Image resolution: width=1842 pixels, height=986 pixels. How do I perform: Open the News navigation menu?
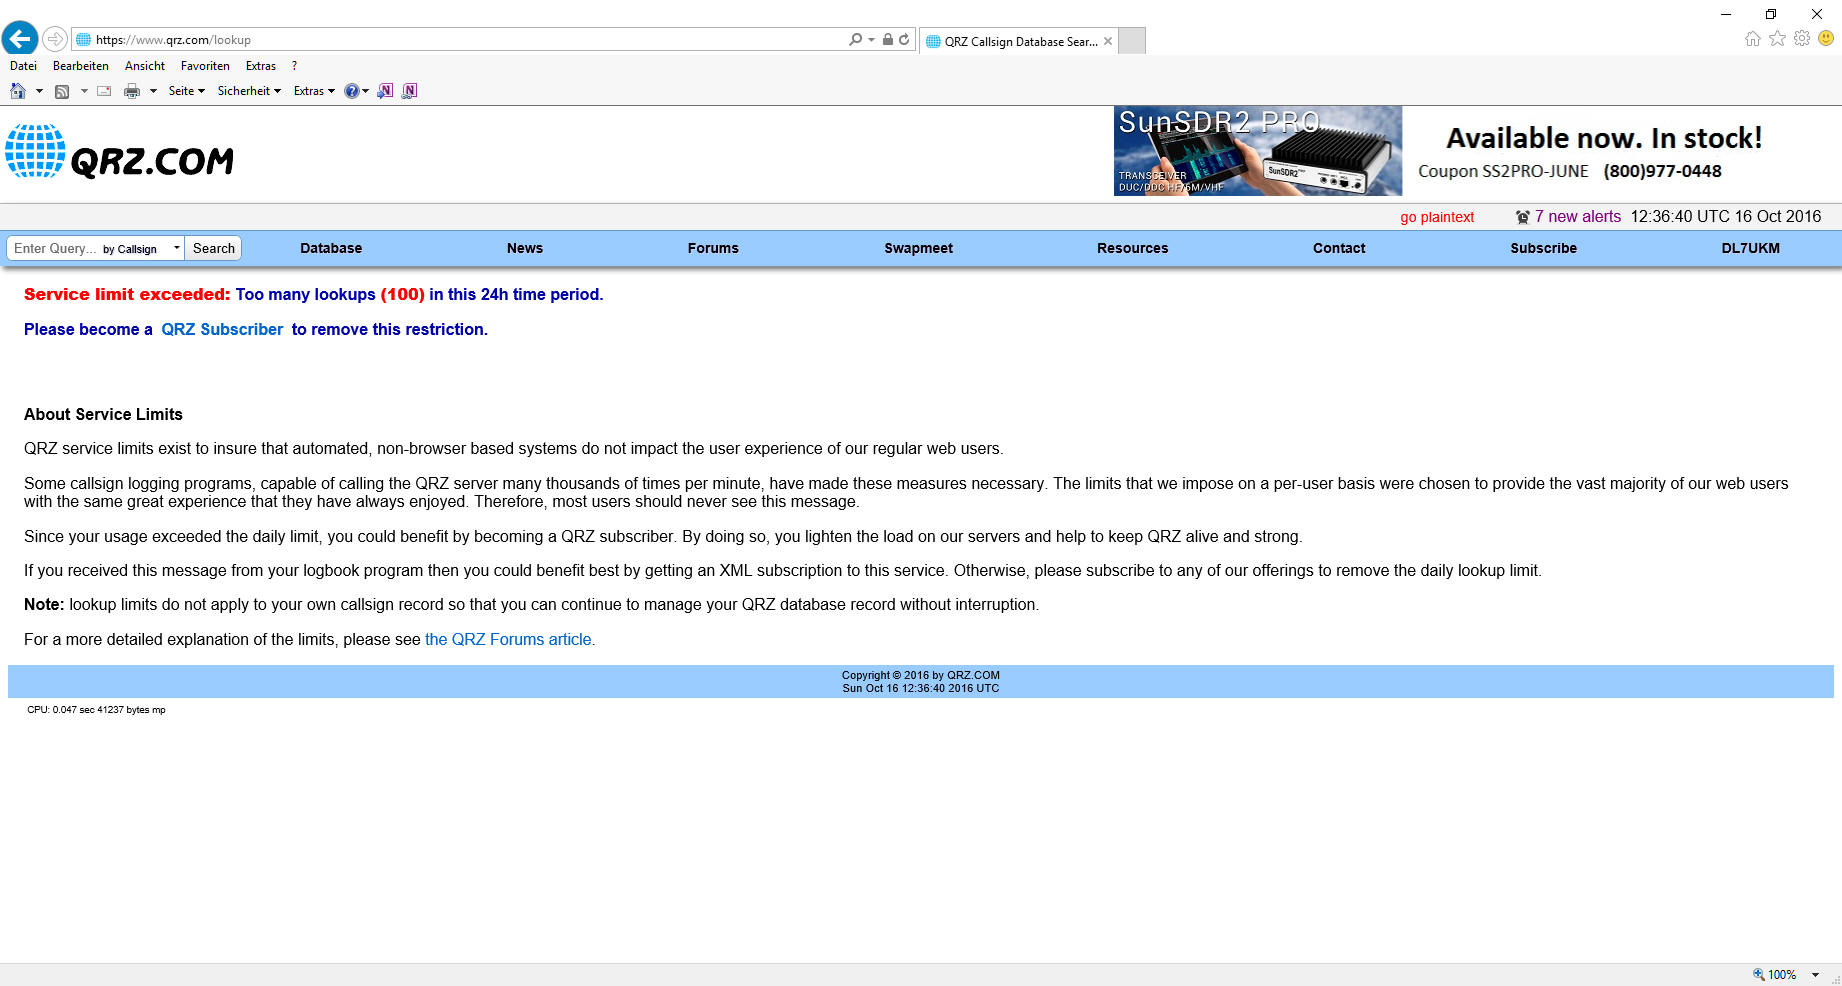point(525,248)
